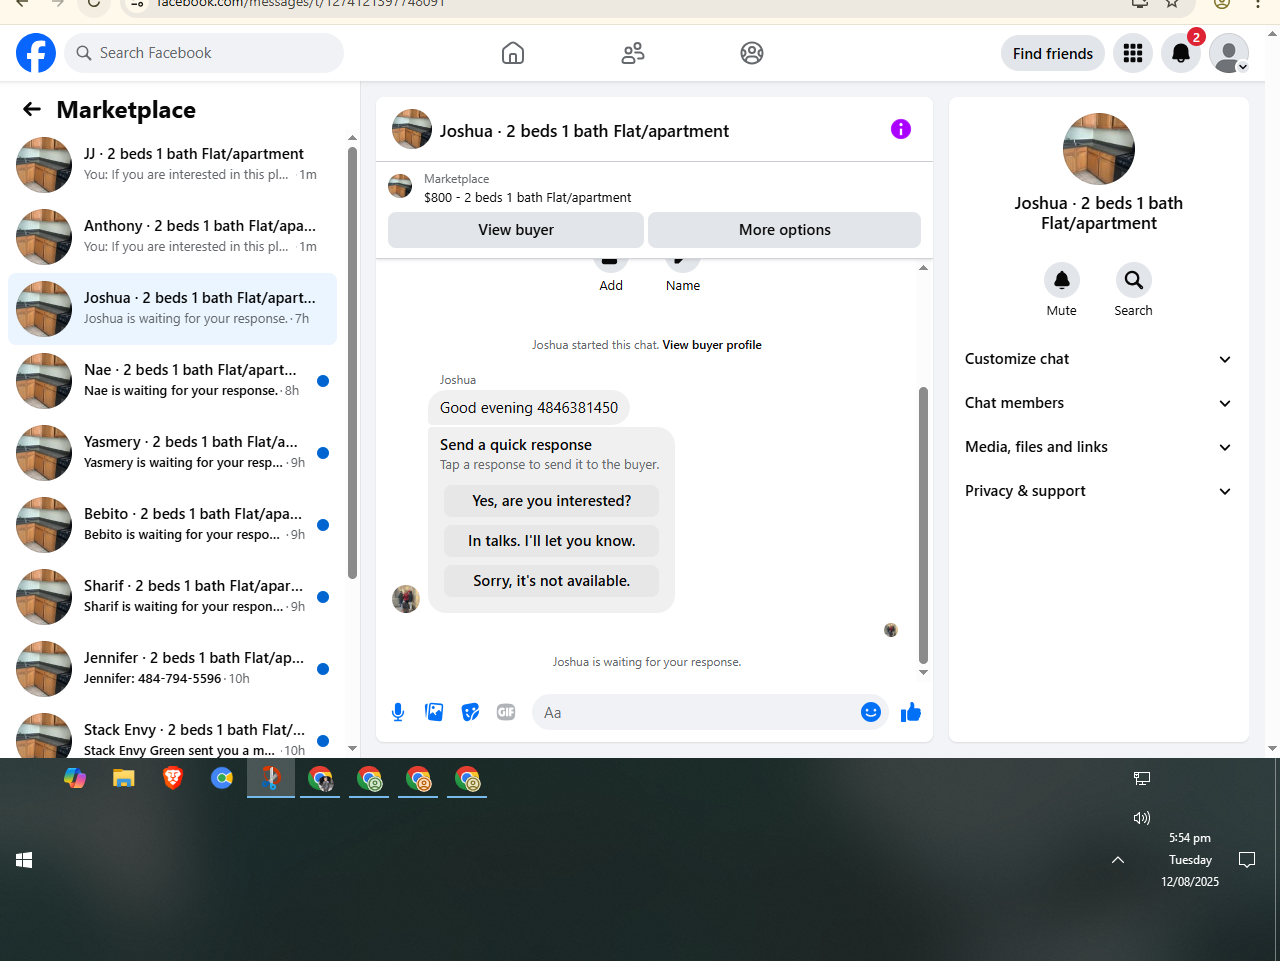Screen dimensions: 1280x961
Task: Attach a photo using the image icon
Action: (x=434, y=712)
